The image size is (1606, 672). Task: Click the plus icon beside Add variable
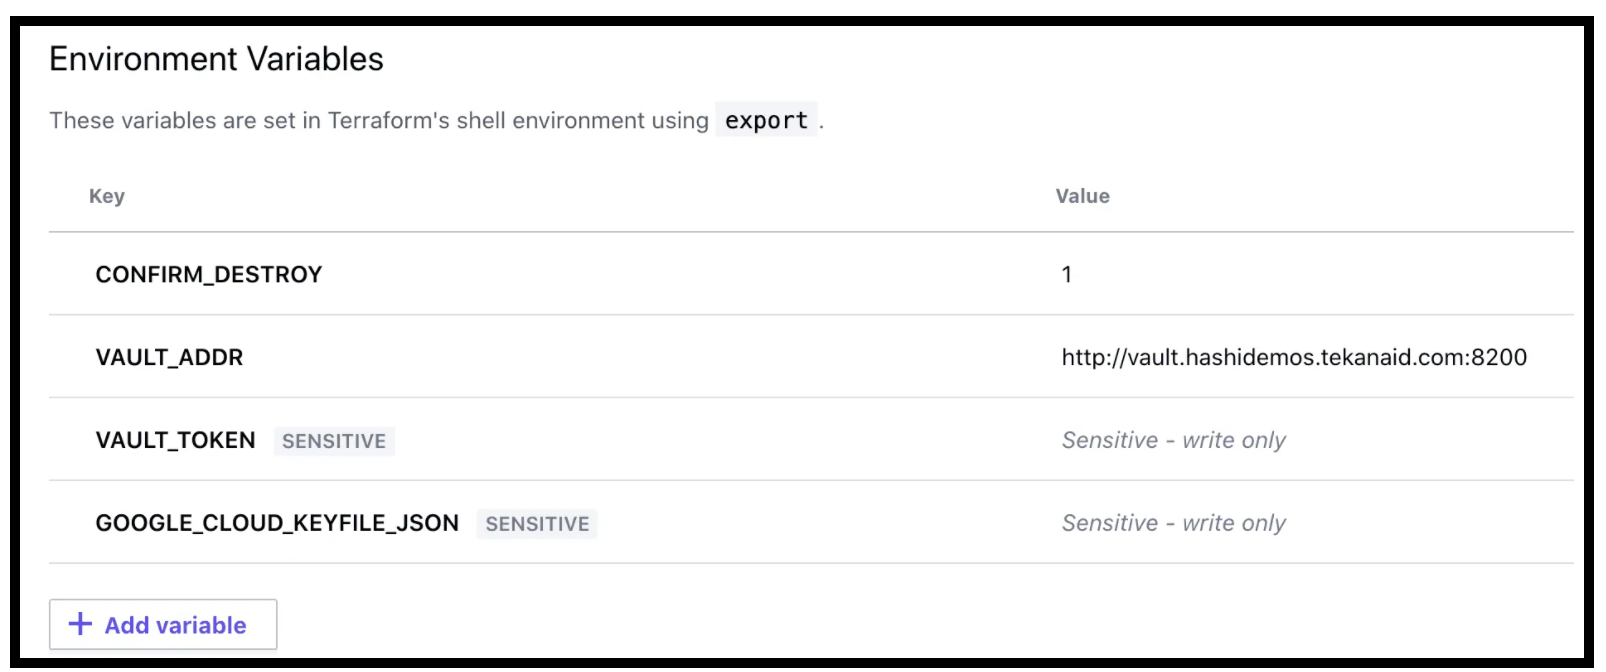click(80, 625)
